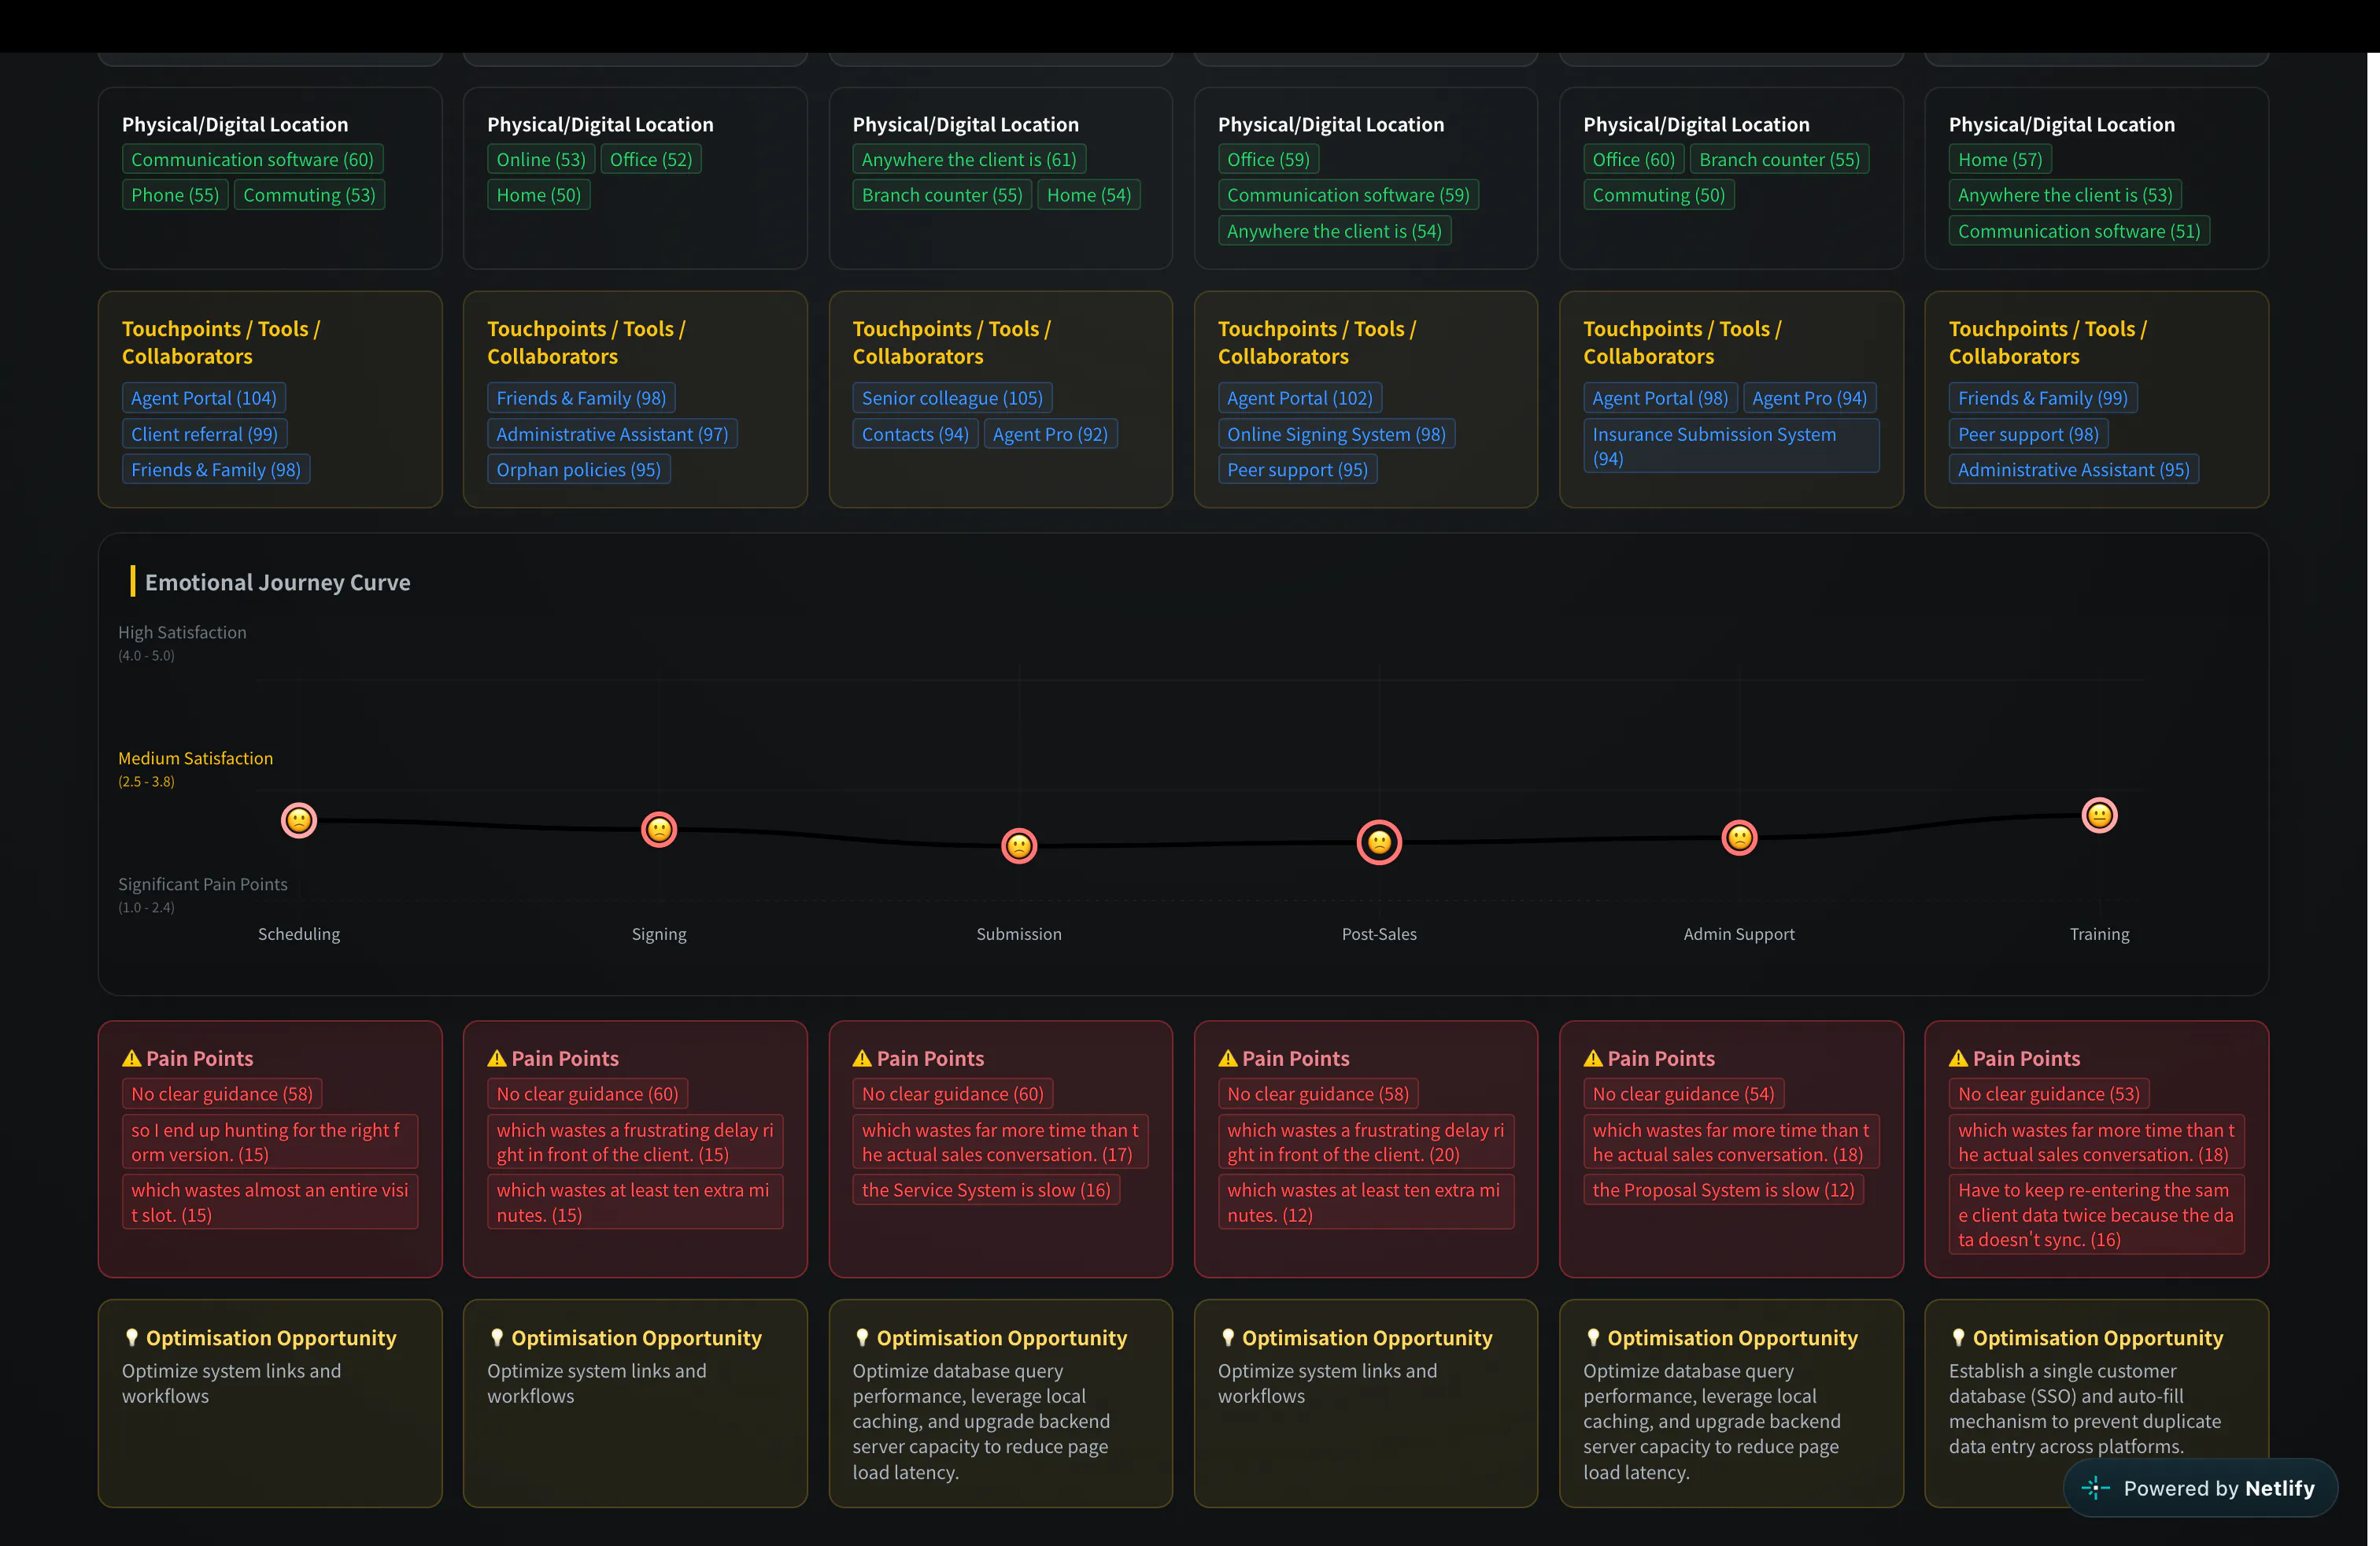Click the 'Online (53)' location tag
2380x1546 pixels.
541,159
